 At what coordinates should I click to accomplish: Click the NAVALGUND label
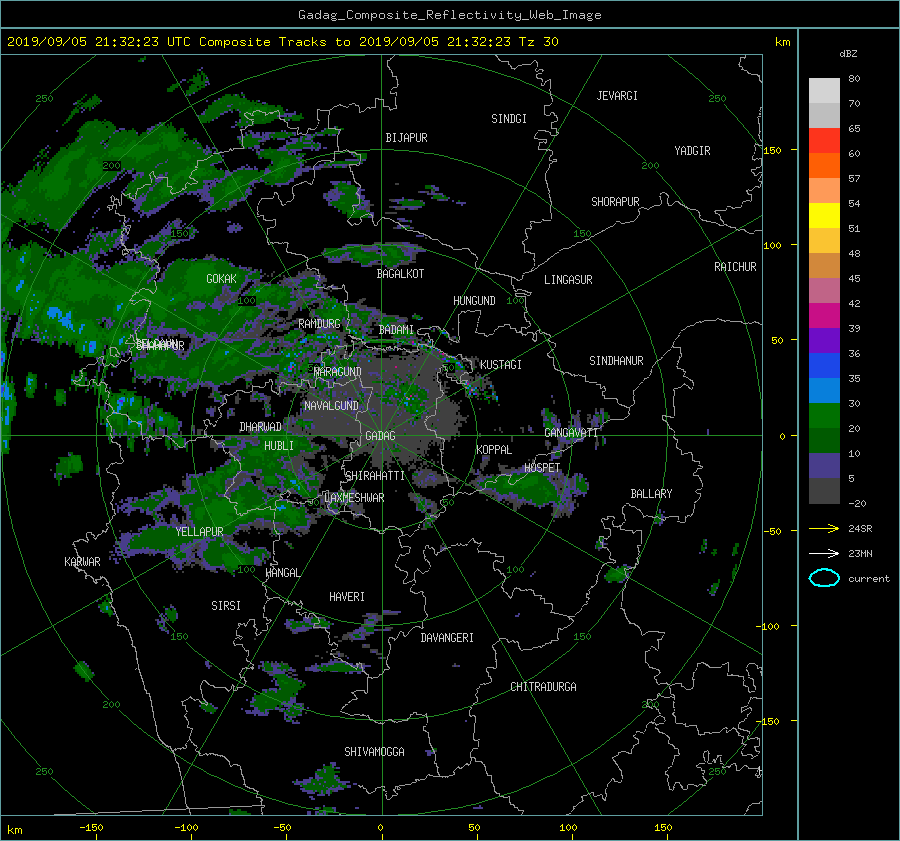pyautogui.click(x=331, y=406)
